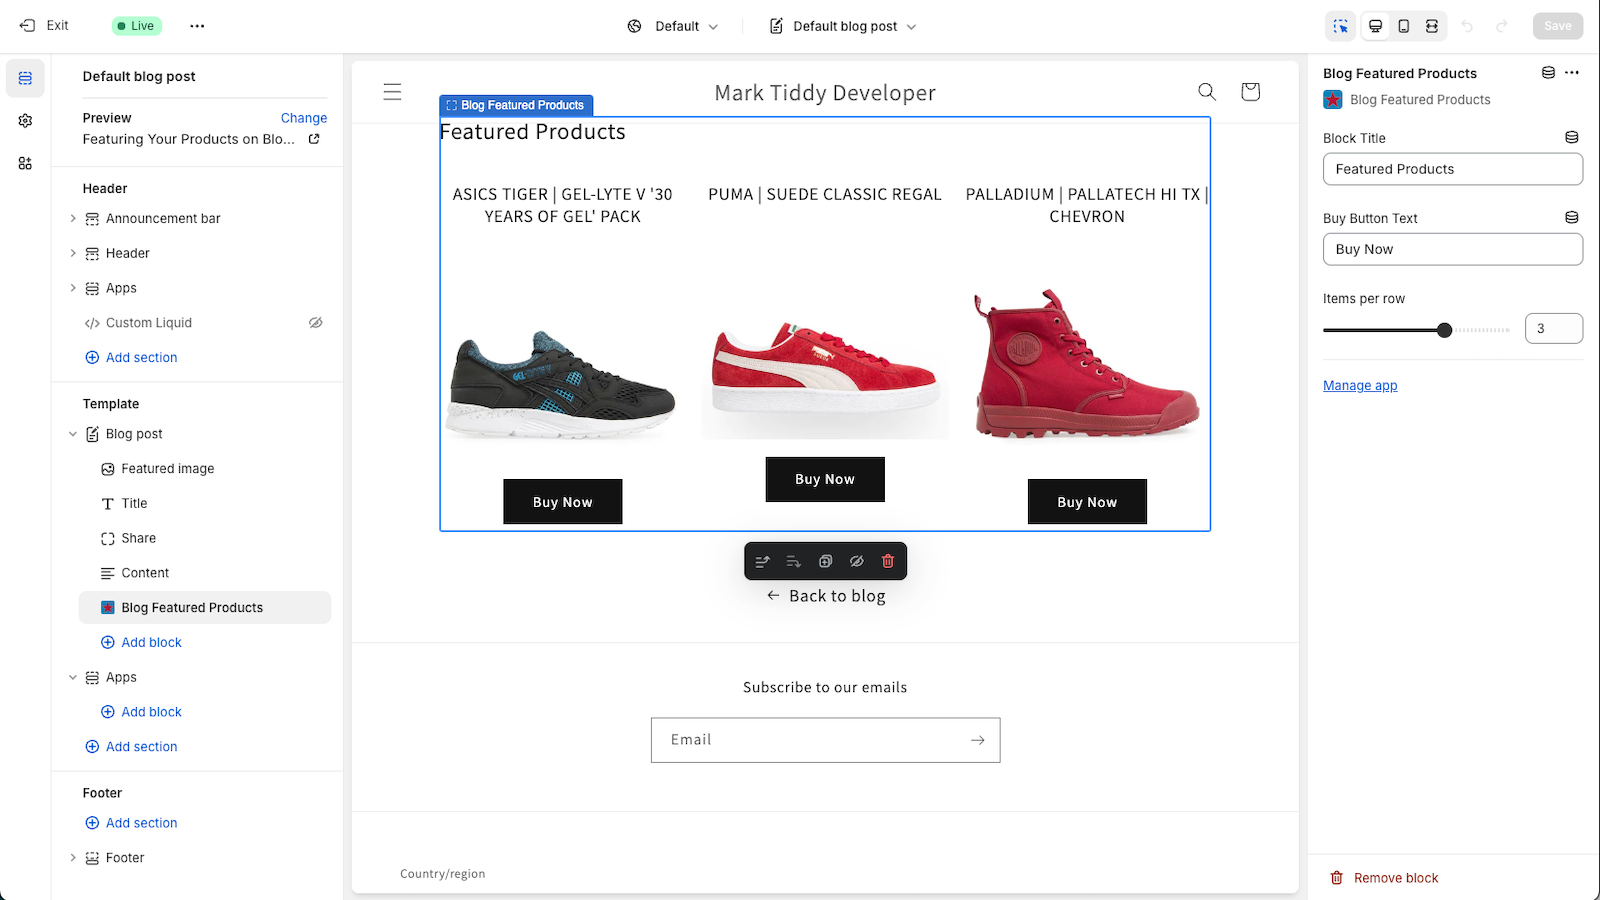Open dynamic source icon in Blog Featured Products header
The height and width of the screenshot is (900, 1600).
coord(1548,73)
